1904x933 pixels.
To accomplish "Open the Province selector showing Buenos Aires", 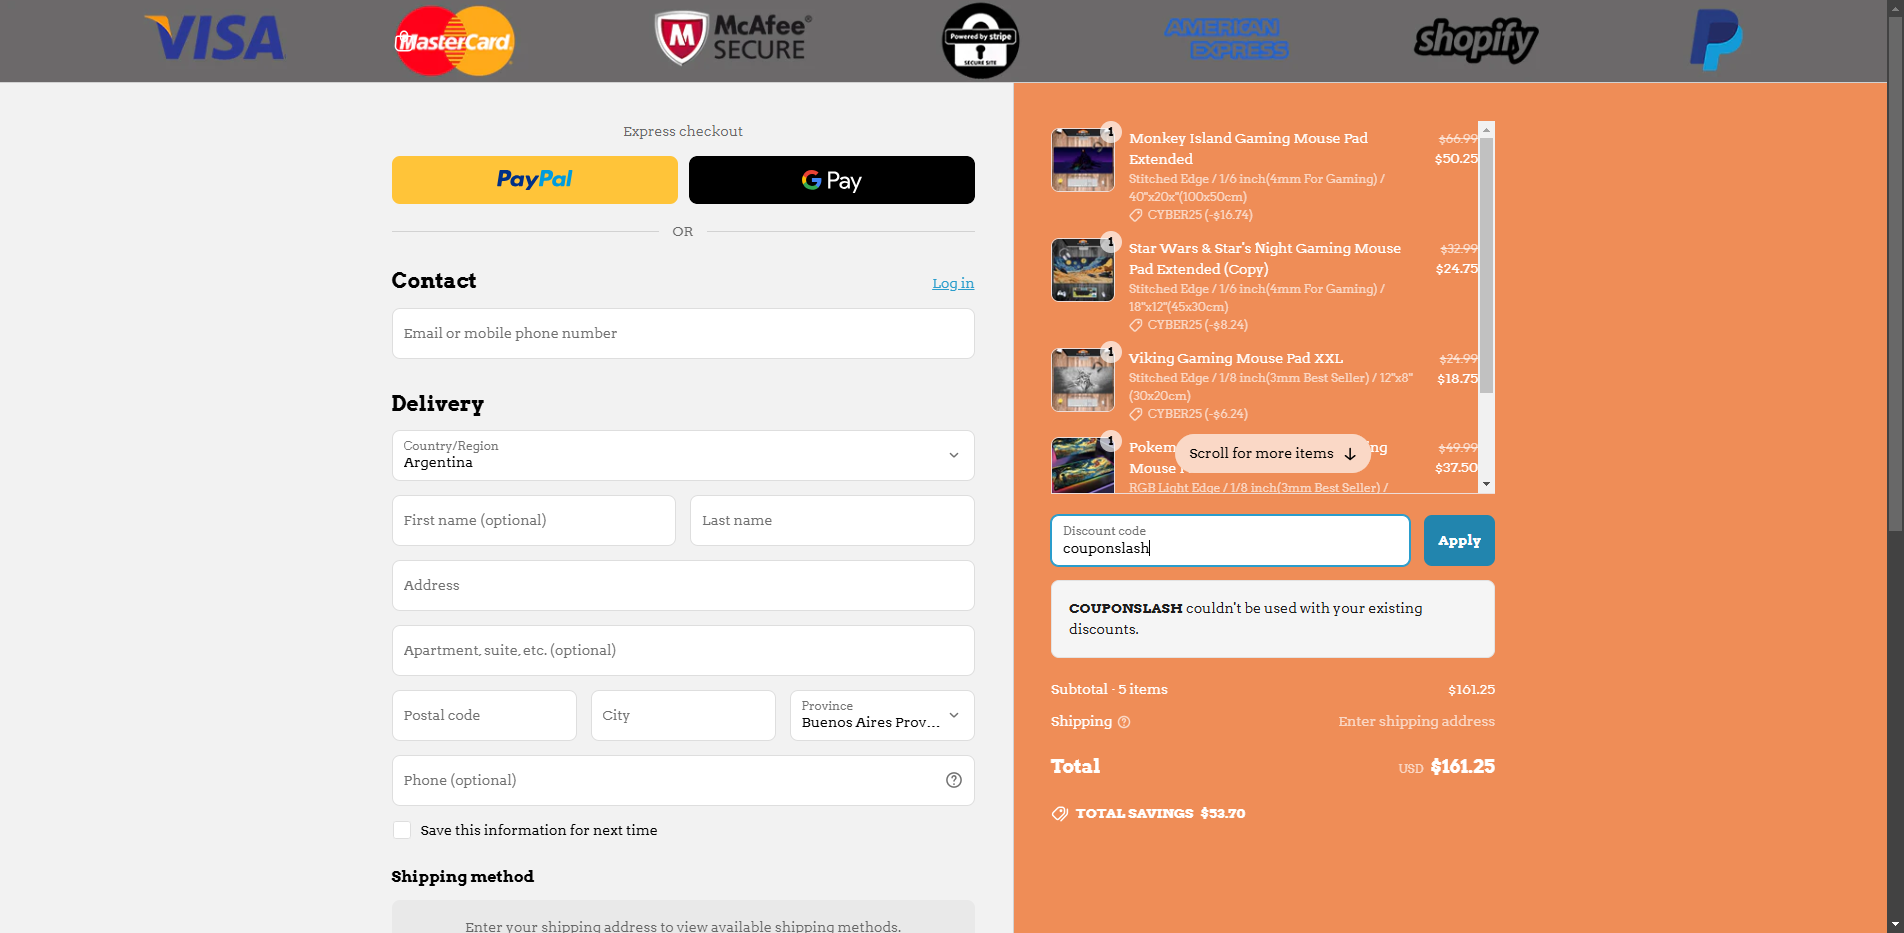I will click(x=881, y=715).
